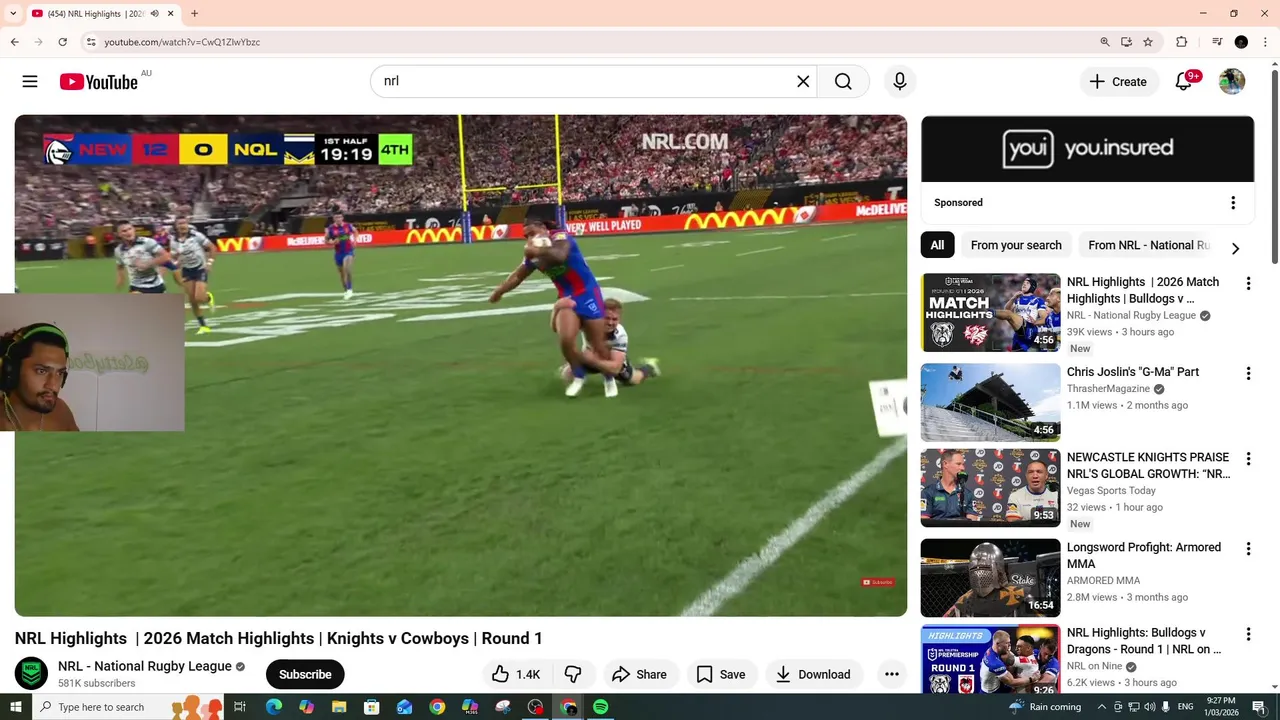This screenshot has height=720, width=1280.
Task: Select the From NRL - National Rugby chip
Action: pos(1148,245)
